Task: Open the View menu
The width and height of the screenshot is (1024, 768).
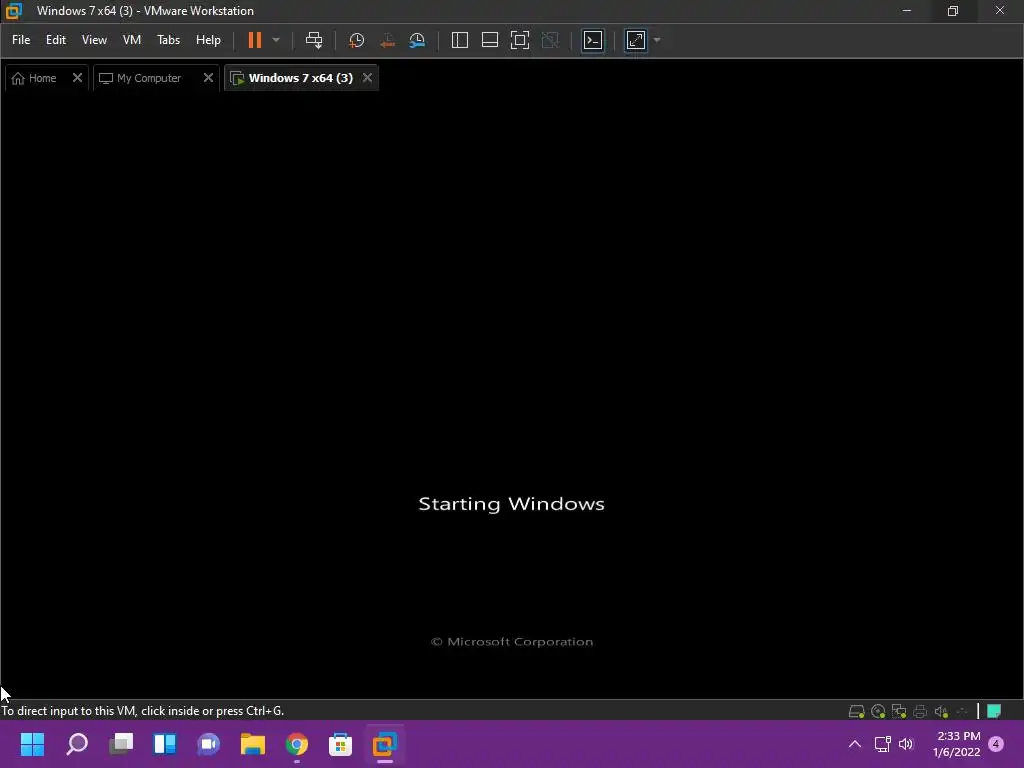Action: 94,40
